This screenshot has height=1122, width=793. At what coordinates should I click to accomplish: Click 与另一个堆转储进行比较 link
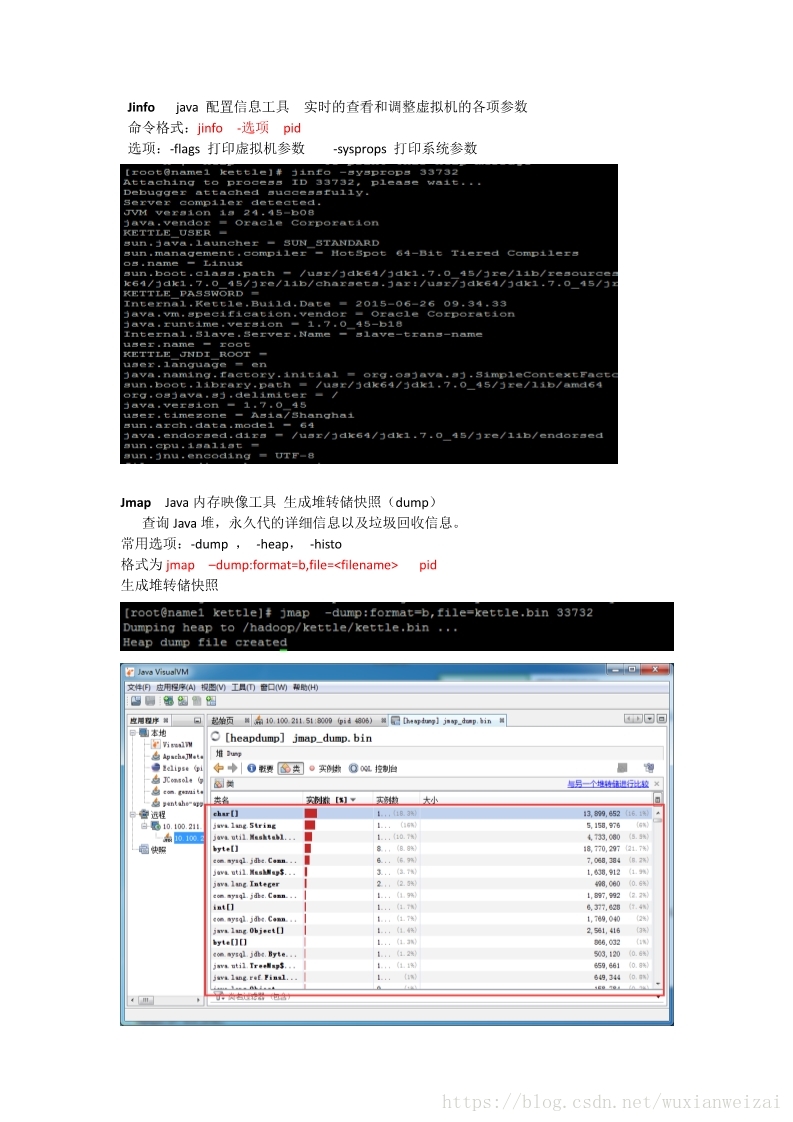tap(608, 784)
